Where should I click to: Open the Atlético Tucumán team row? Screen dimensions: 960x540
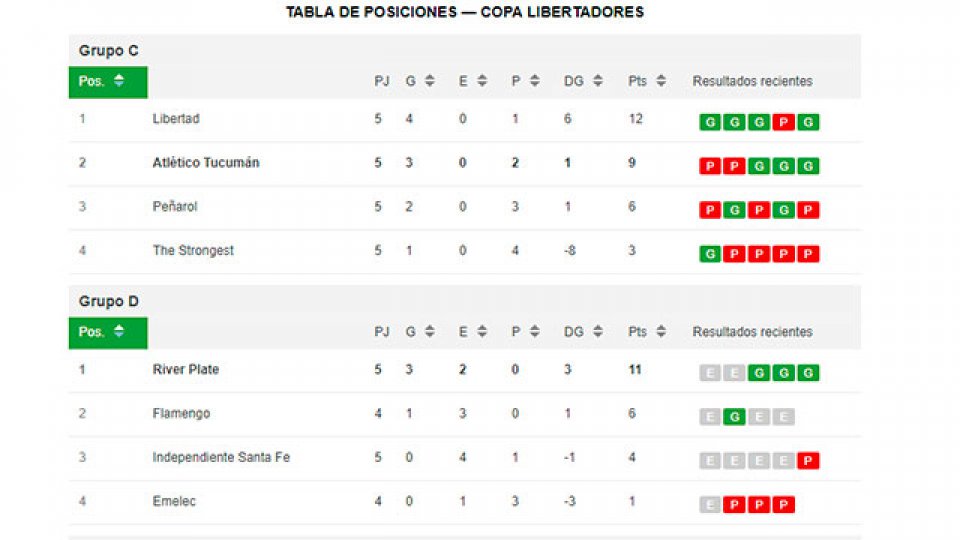(206, 163)
